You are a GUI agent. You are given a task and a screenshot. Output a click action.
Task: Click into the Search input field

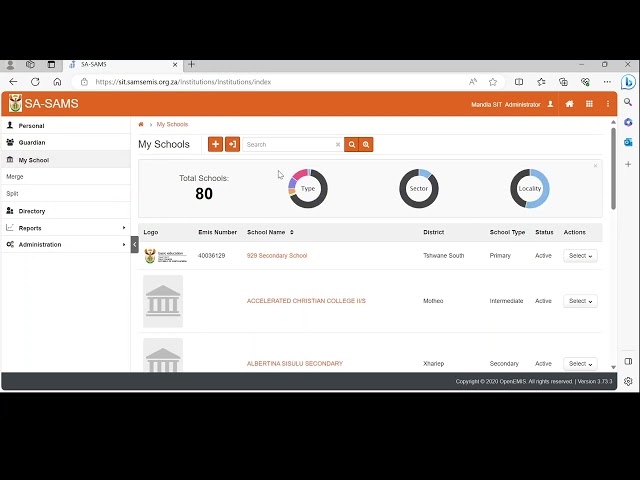pyautogui.click(x=289, y=144)
